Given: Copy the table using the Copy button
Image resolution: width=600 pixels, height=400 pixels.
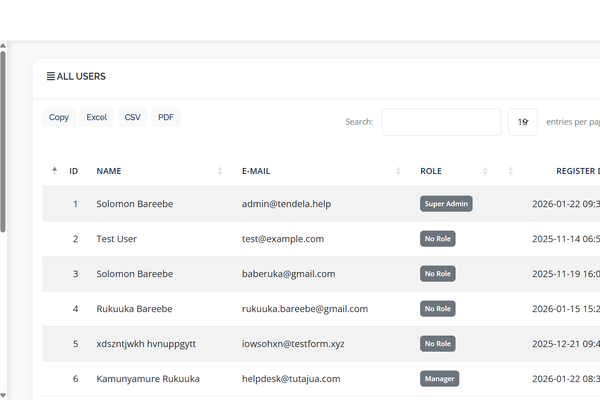Looking at the screenshot, I should click(59, 118).
